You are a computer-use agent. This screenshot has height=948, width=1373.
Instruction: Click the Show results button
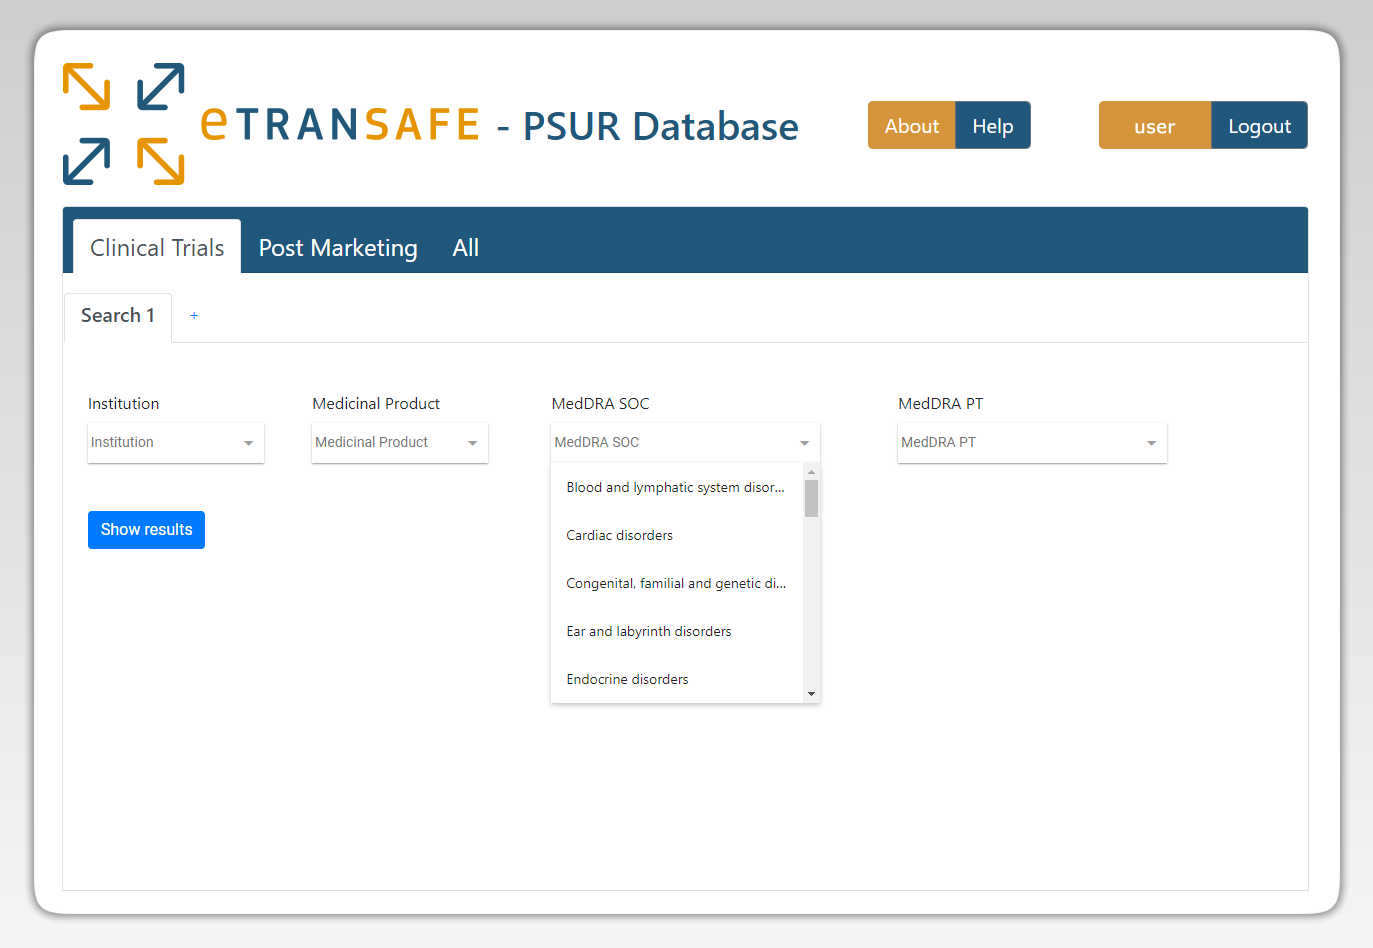coord(146,529)
